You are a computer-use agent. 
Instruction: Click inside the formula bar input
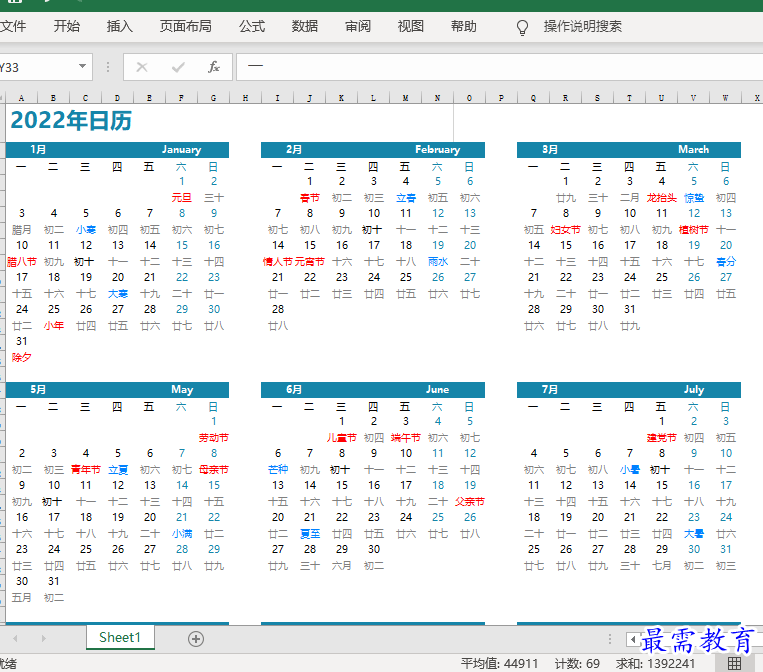click(x=499, y=67)
